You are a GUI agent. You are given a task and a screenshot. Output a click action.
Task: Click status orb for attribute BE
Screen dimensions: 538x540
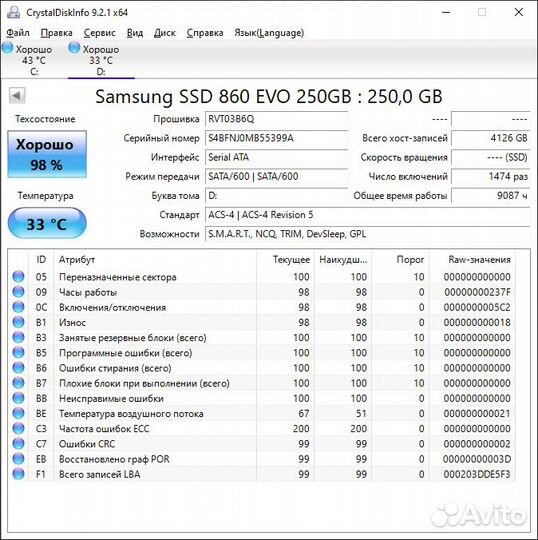(x=18, y=413)
